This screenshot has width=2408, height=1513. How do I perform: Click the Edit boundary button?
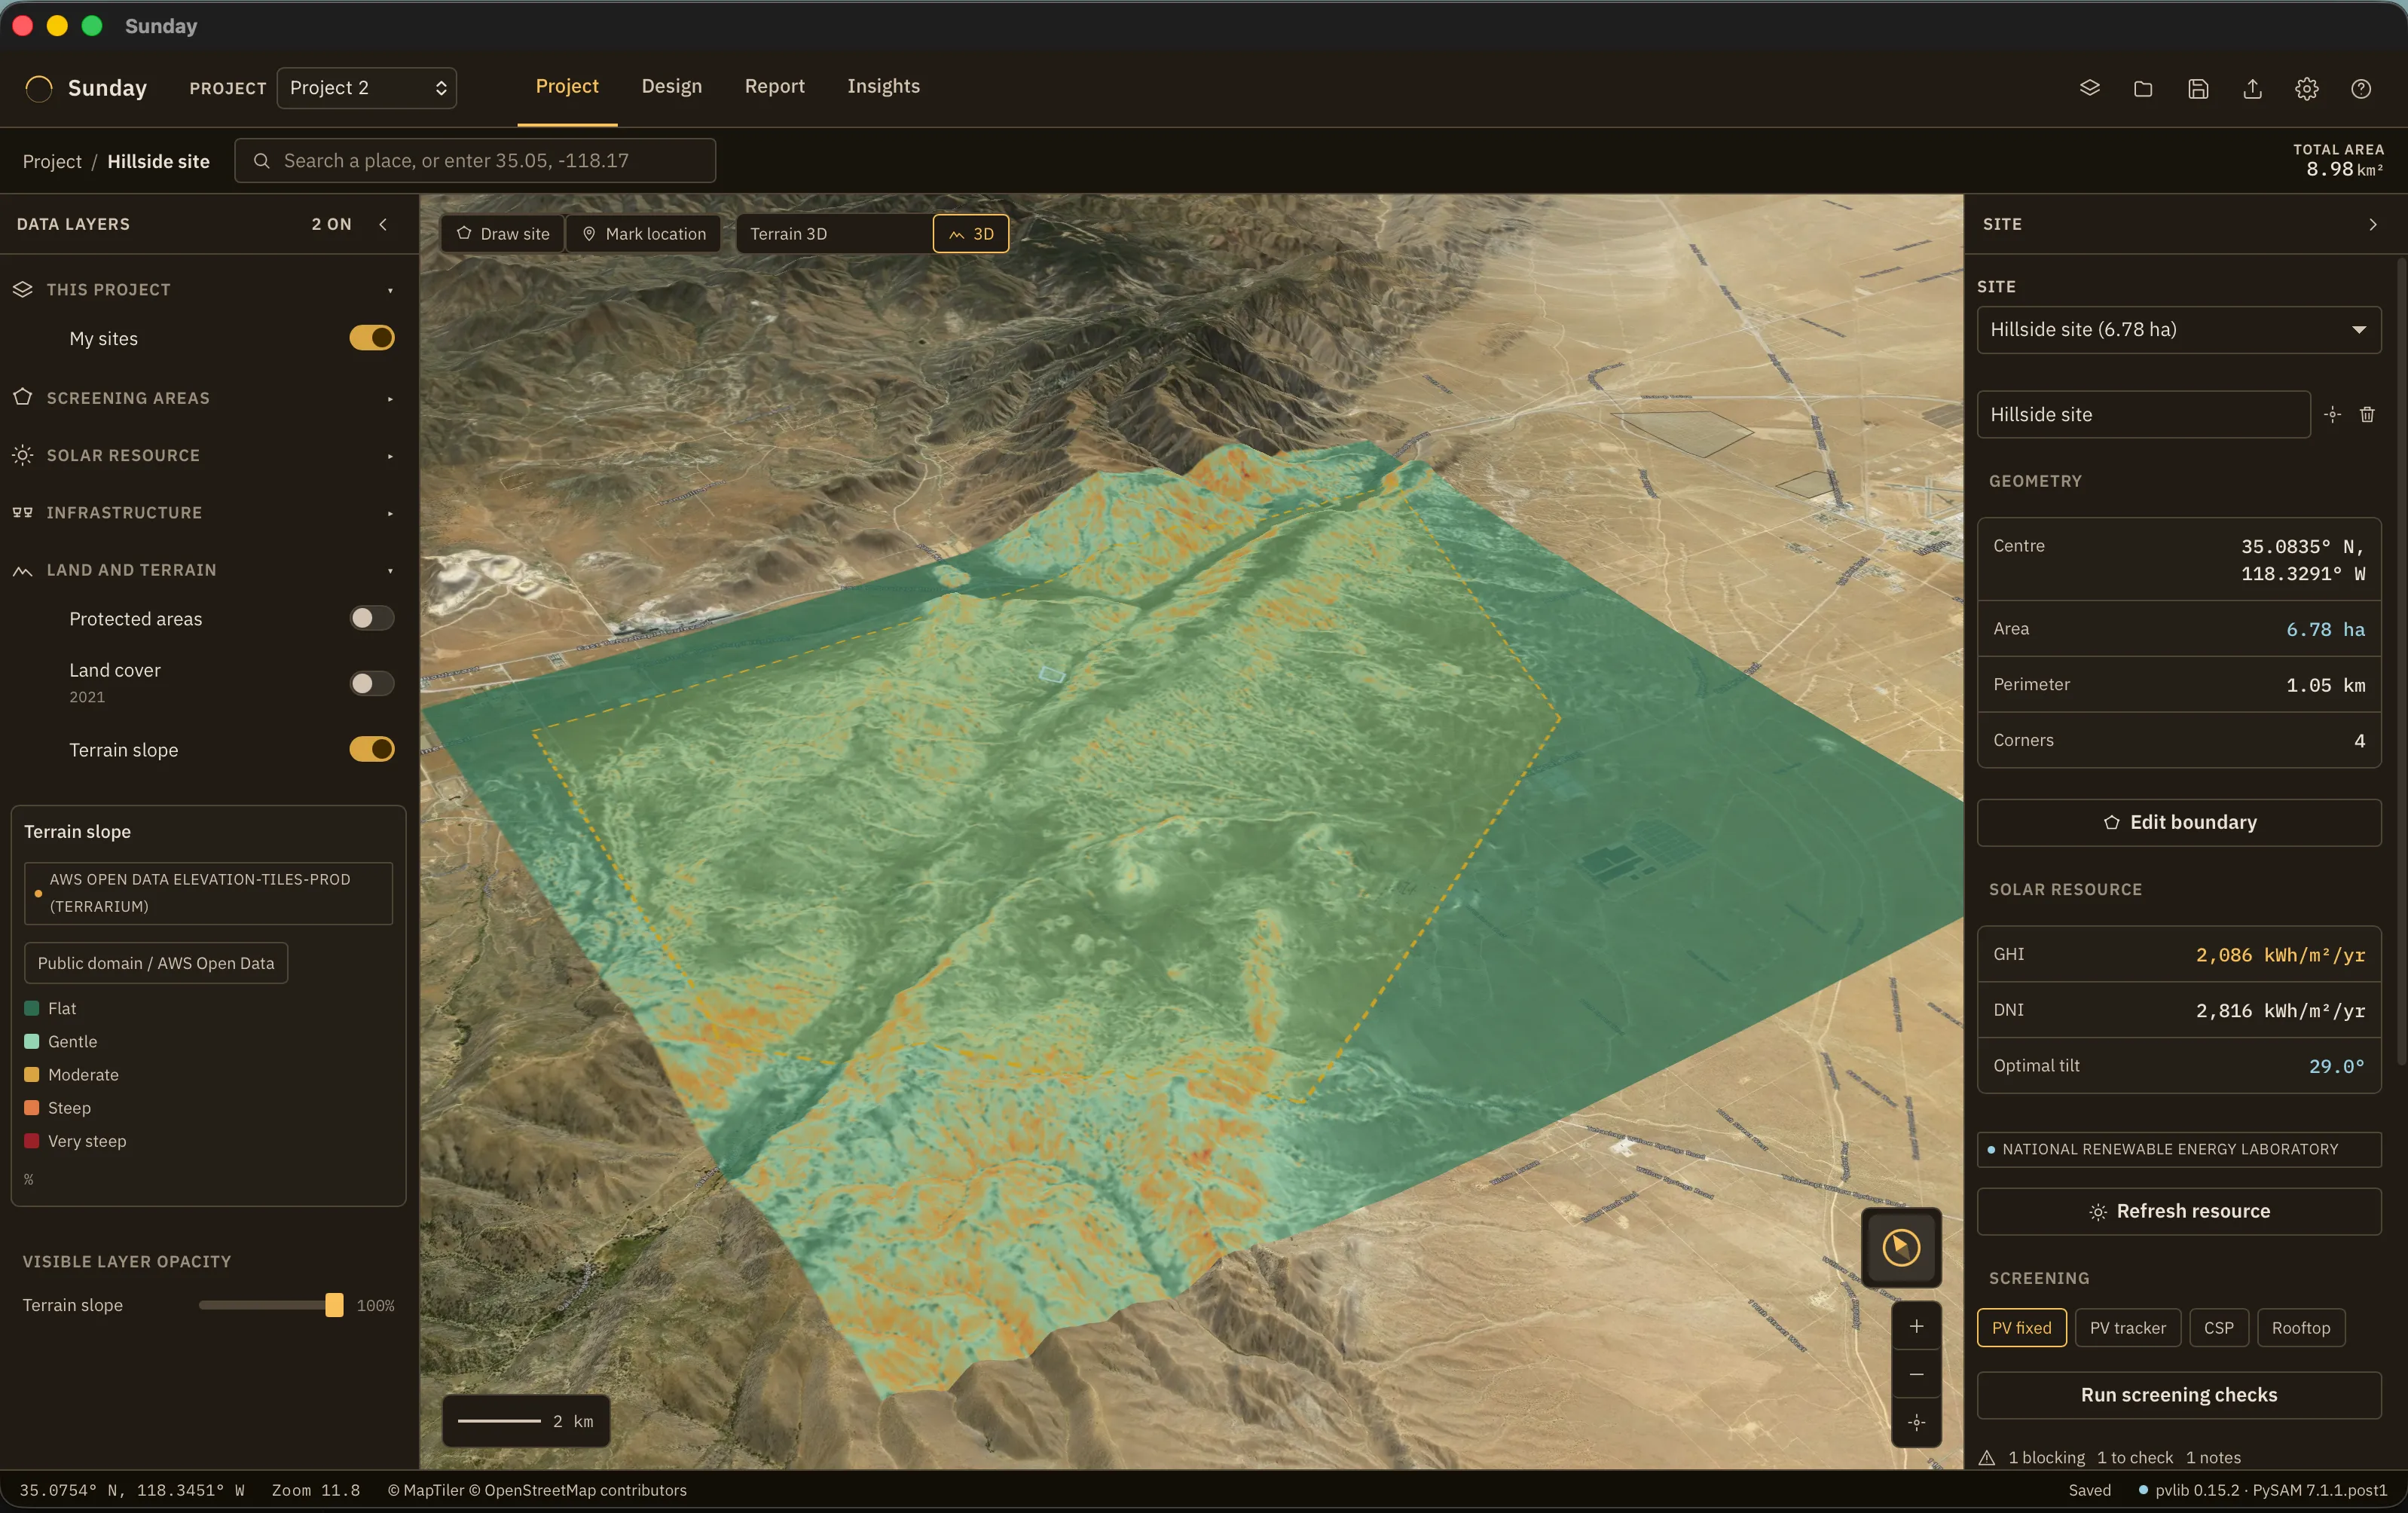point(2178,822)
